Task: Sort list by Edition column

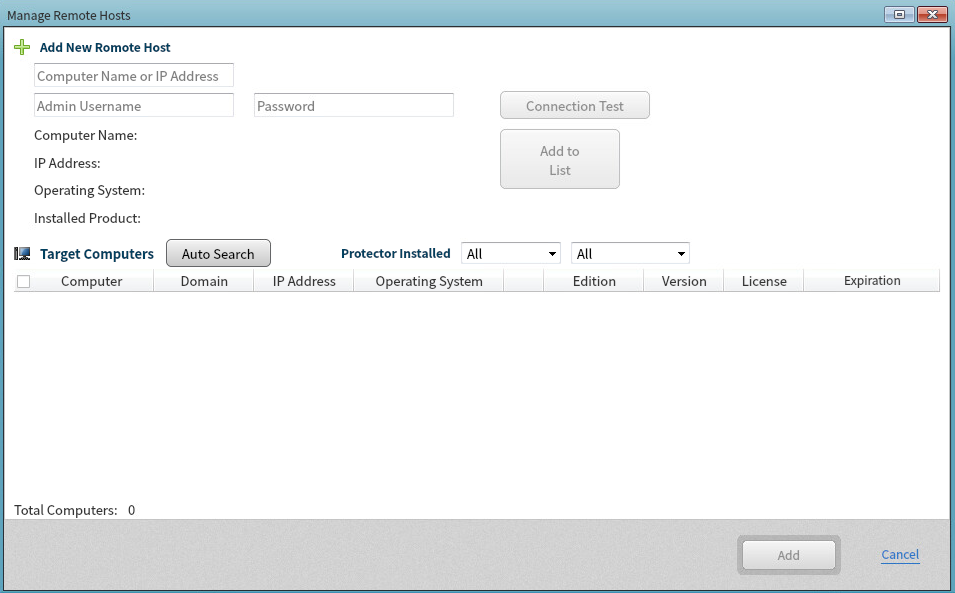Action: pos(594,282)
